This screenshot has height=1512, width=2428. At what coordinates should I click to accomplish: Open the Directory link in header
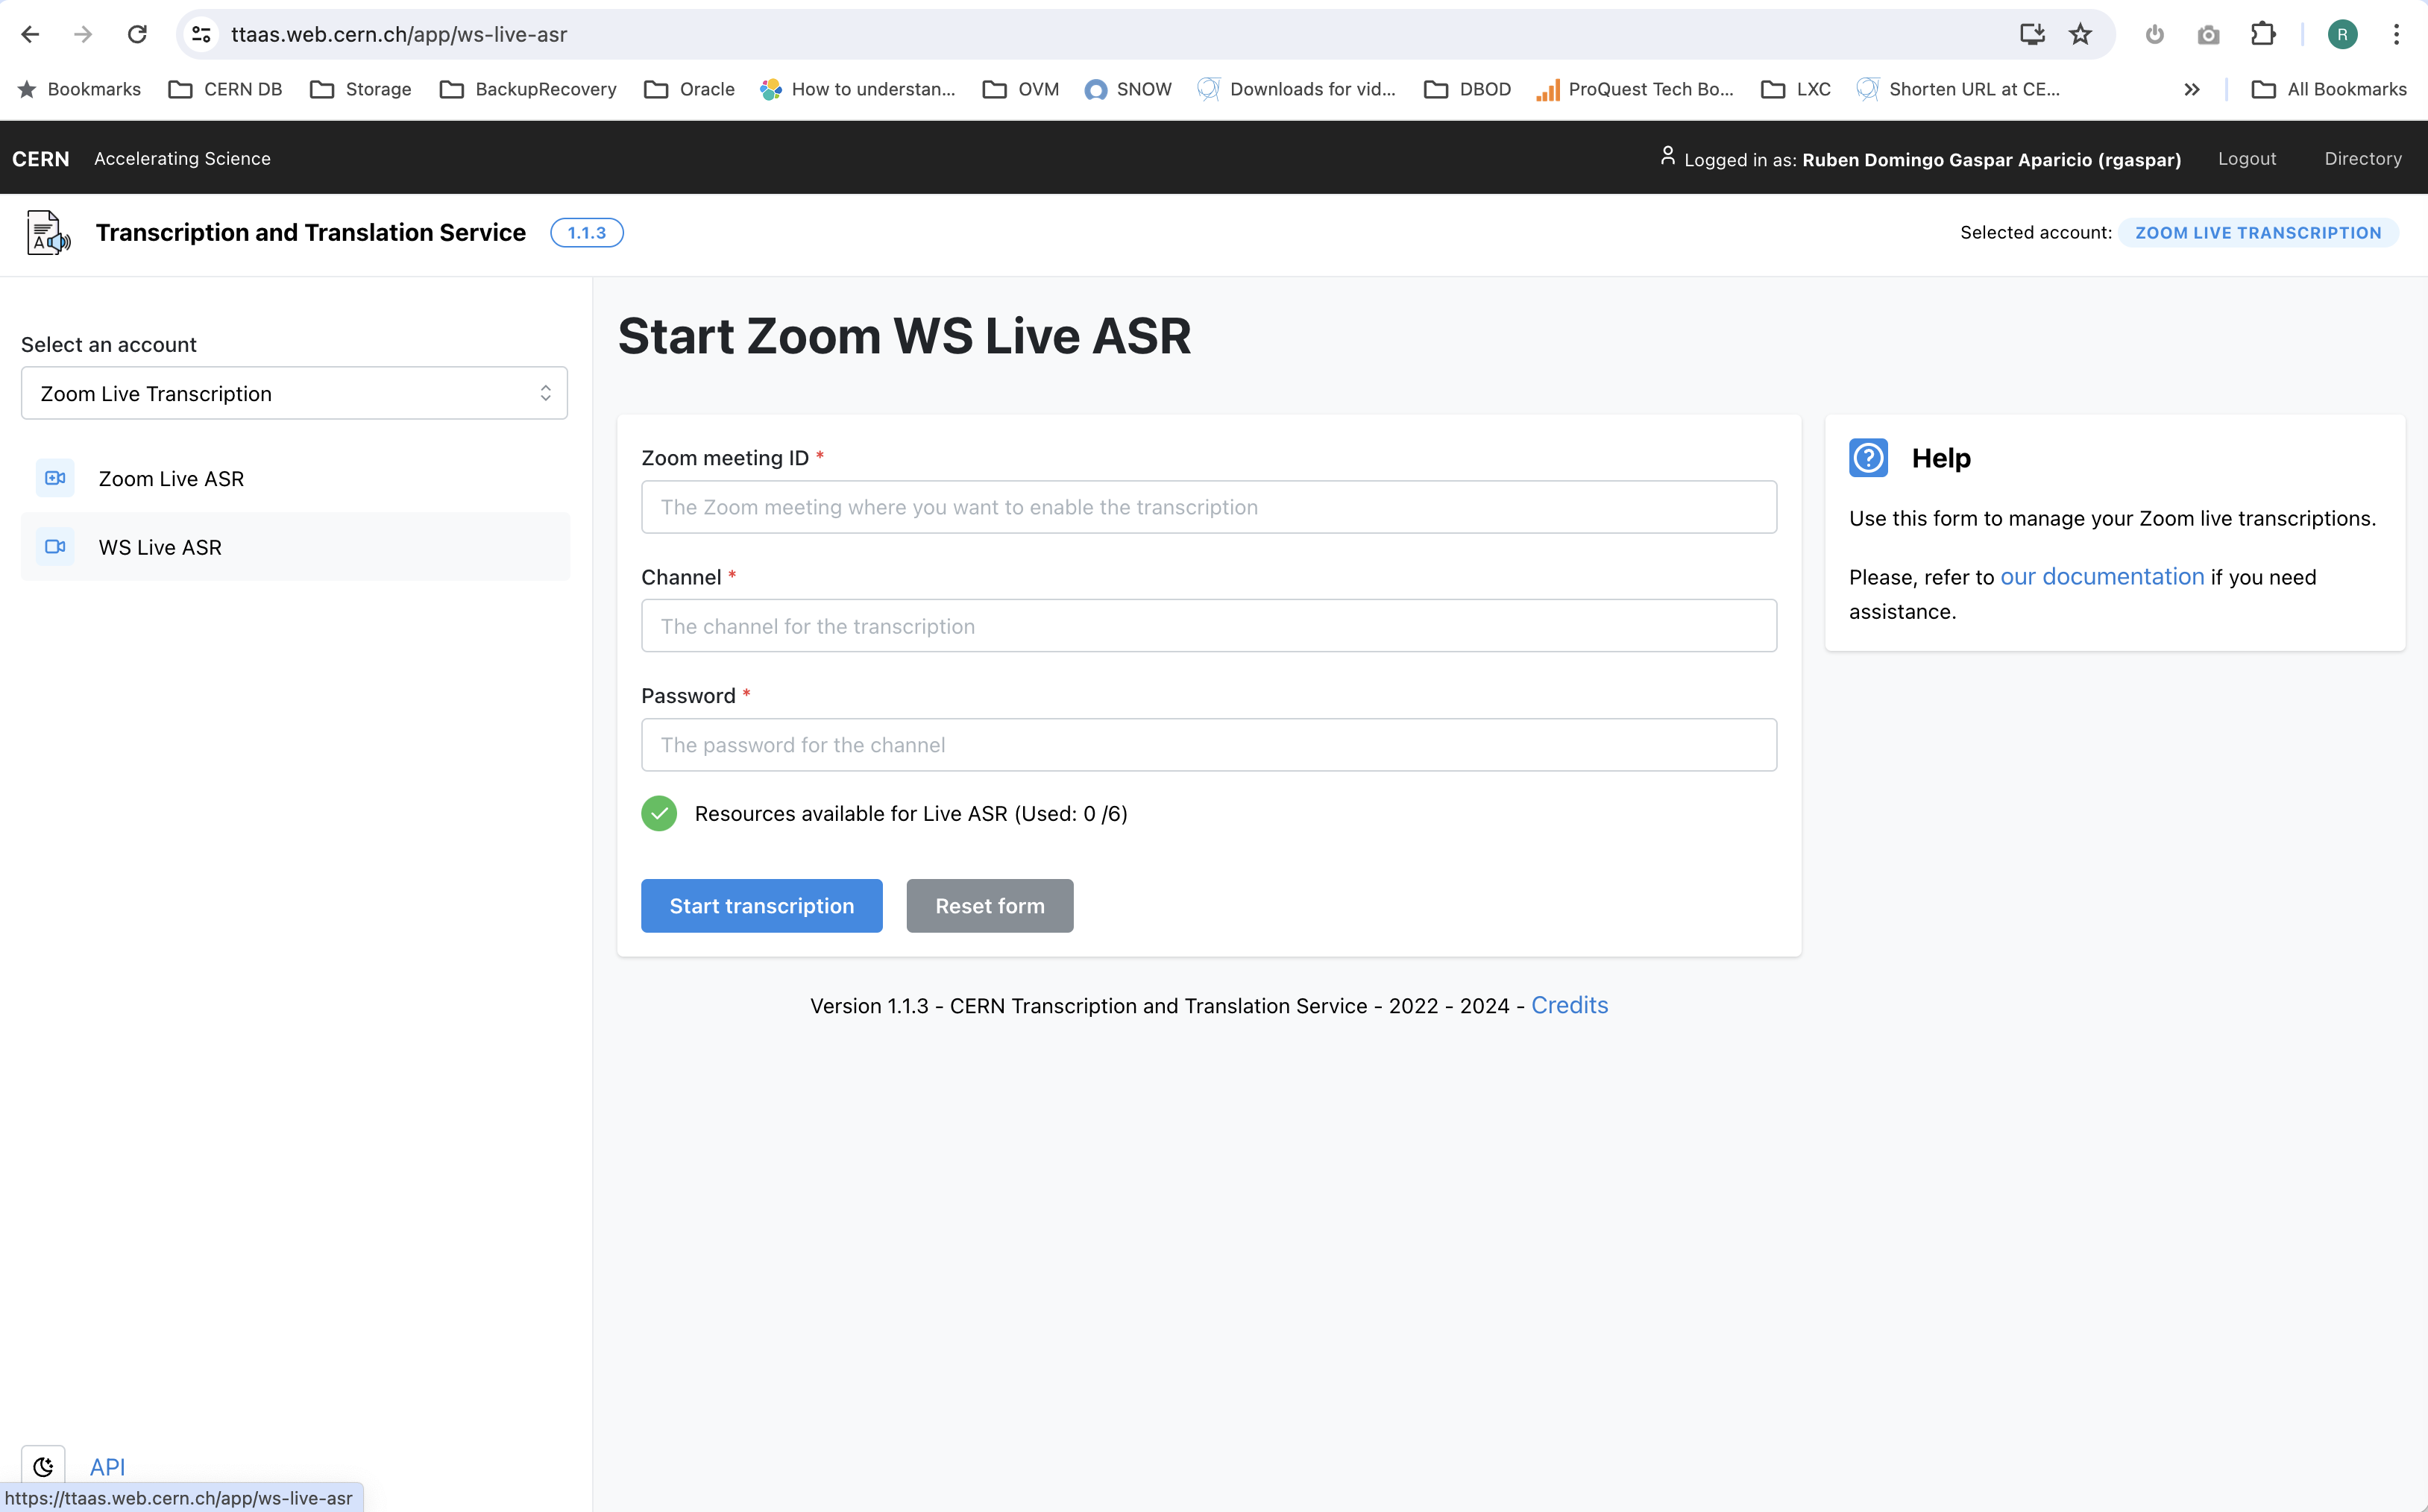click(x=2362, y=158)
